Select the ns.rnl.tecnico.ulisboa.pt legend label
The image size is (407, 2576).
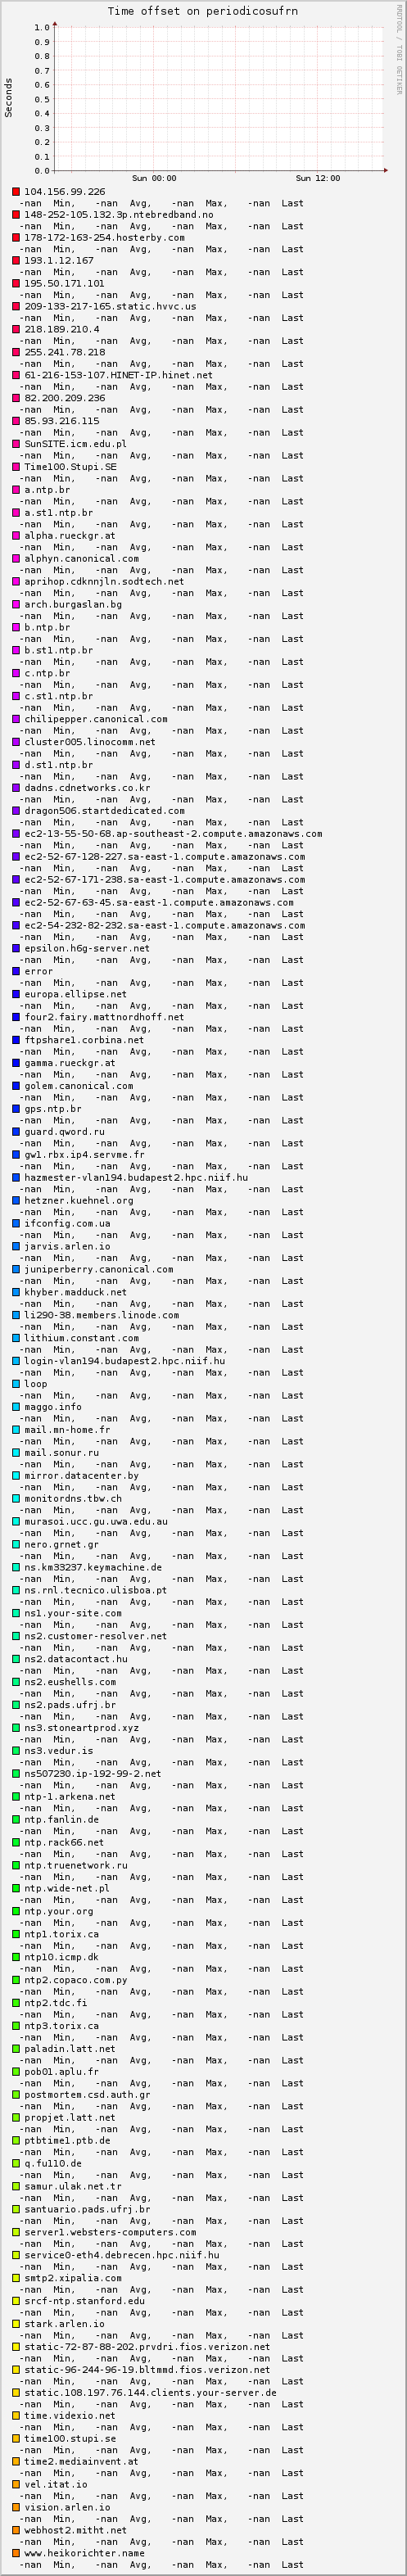pos(96,1589)
